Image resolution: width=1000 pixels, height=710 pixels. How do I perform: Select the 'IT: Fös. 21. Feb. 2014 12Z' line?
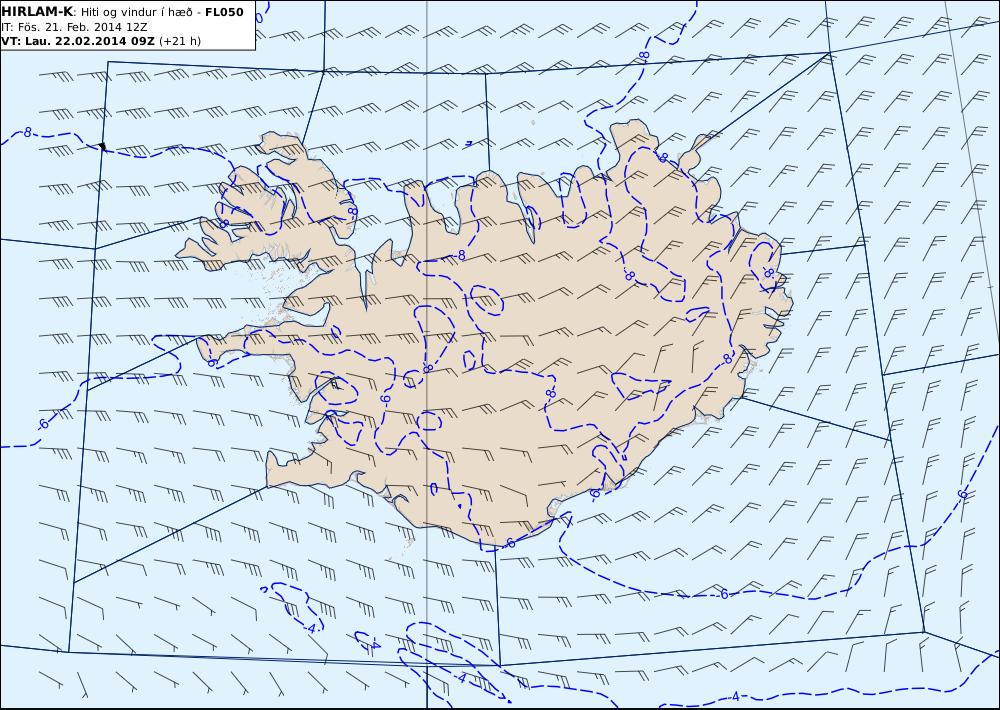(74, 27)
